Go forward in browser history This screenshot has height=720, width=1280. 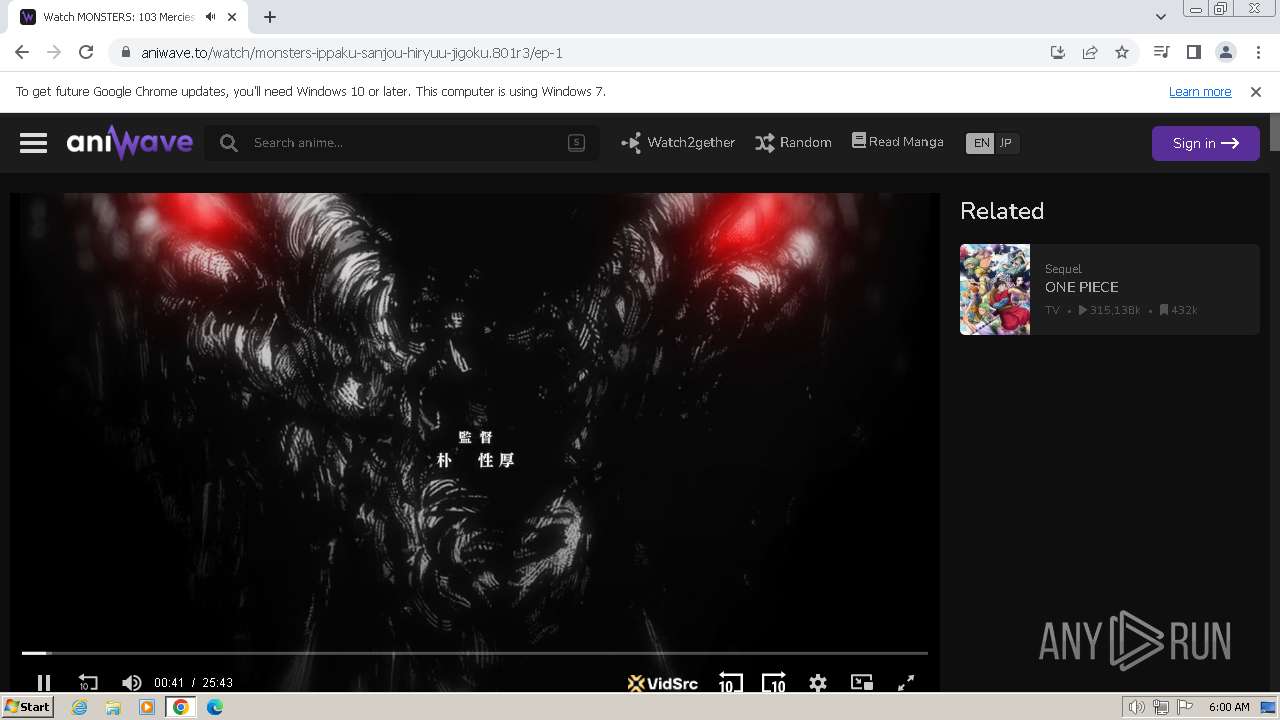click(x=54, y=52)
